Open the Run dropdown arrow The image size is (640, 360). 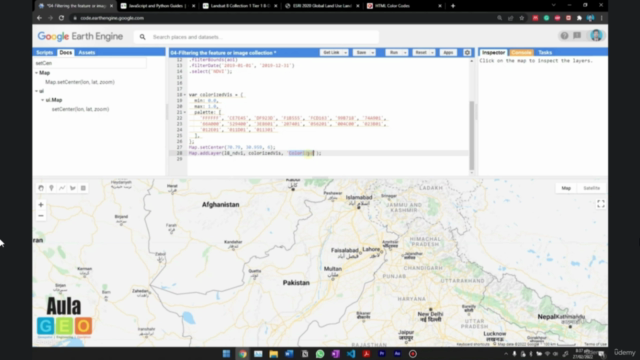[405, 53]
